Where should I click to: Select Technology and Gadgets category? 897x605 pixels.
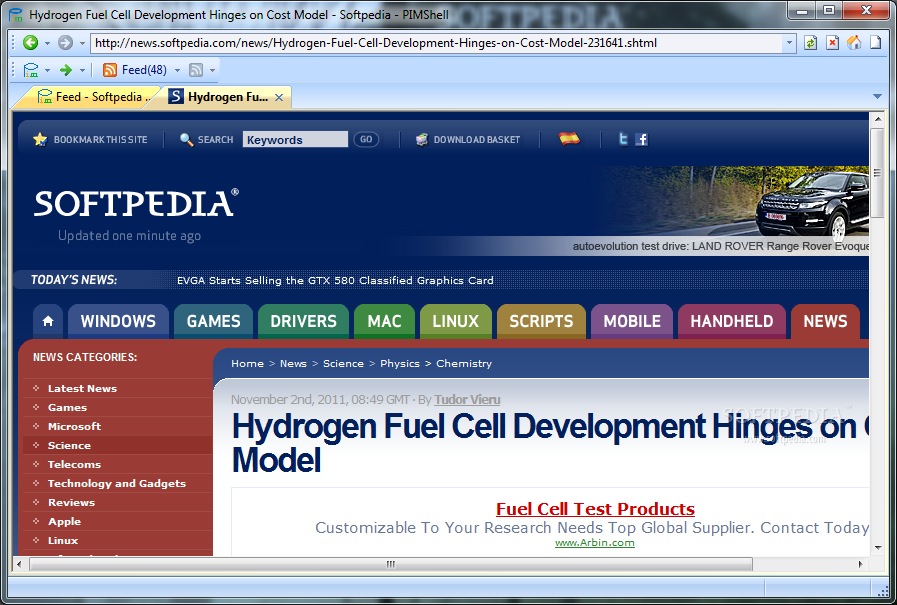pos(118,483)
